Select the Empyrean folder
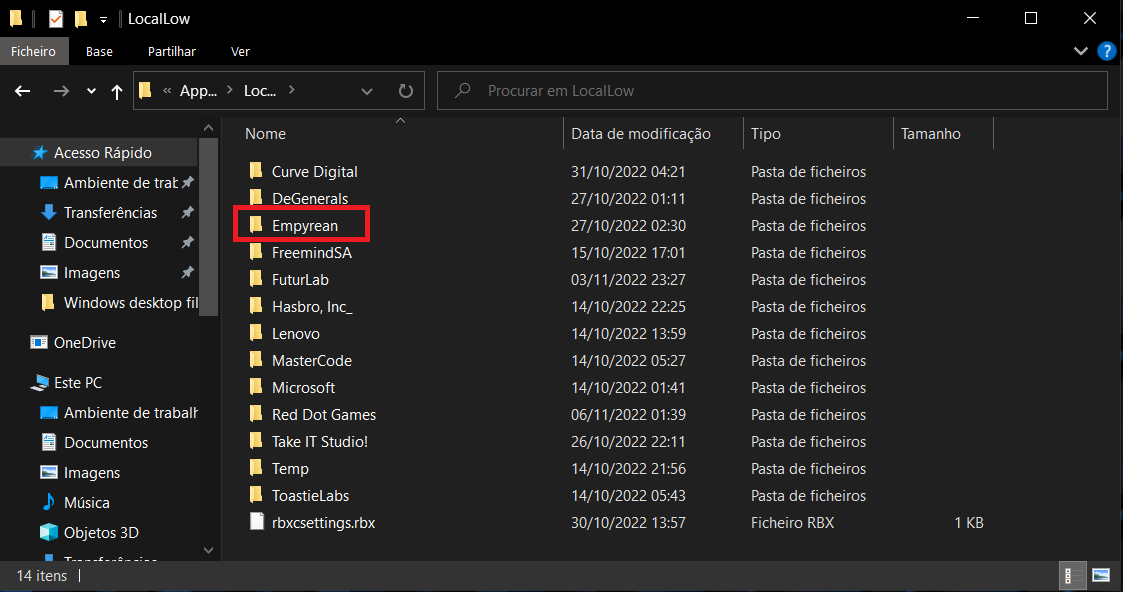1123x592 pixels. coord(304,226)
